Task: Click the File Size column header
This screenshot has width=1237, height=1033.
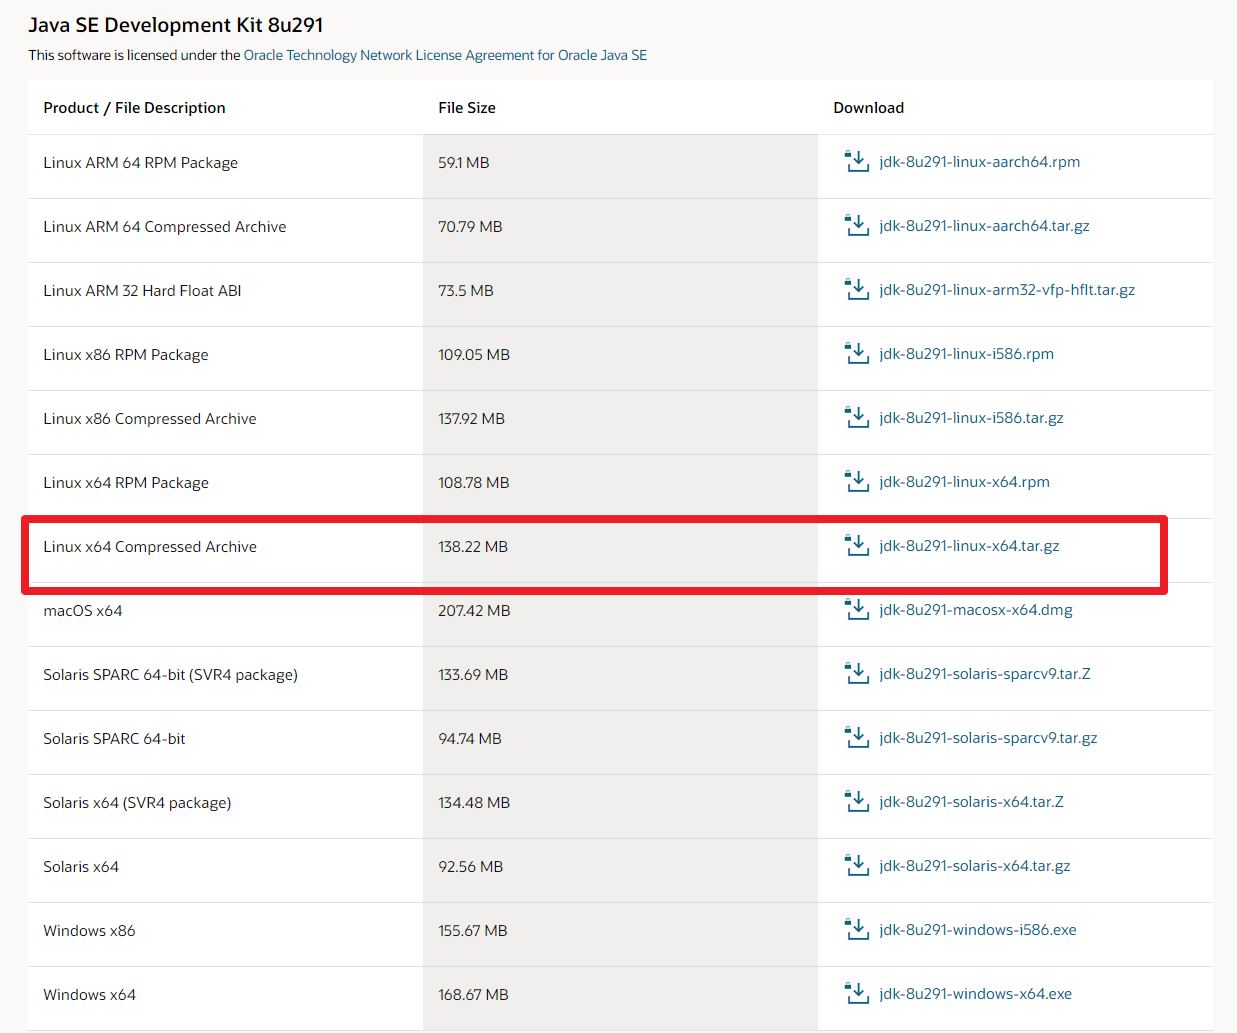Action: click(467, 108)
